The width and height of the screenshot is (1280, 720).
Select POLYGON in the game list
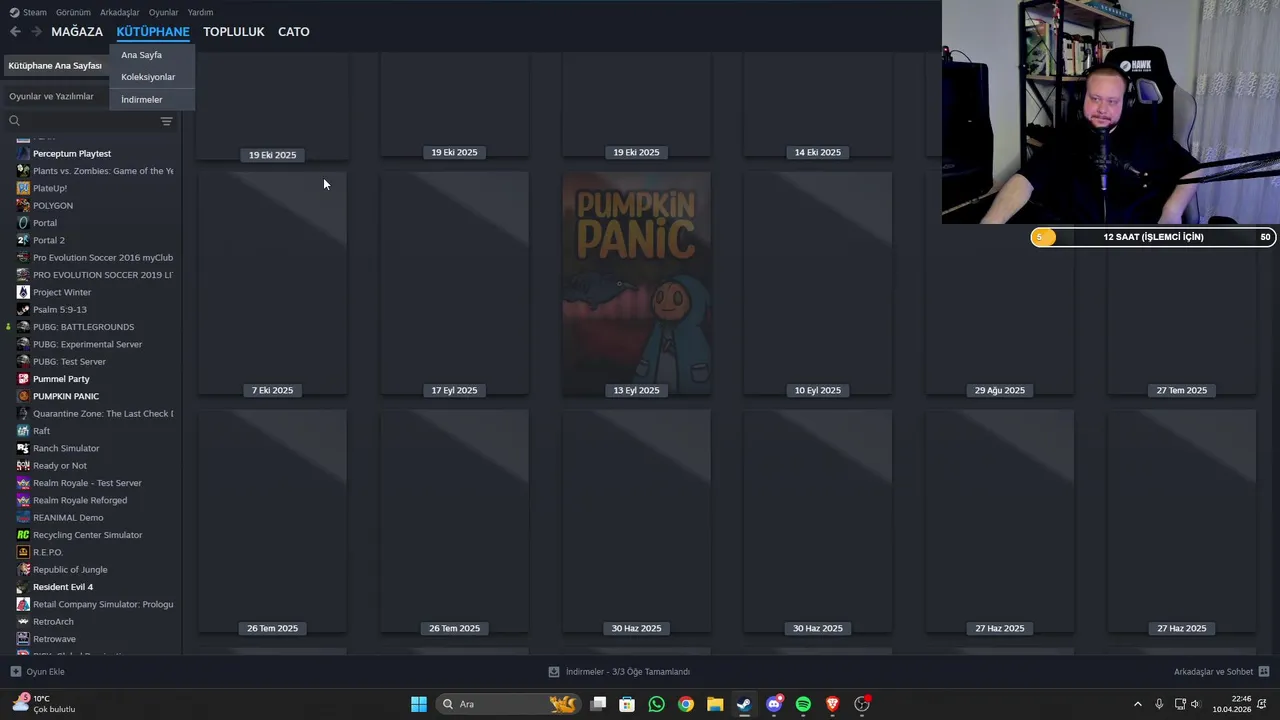pyautogui.click(x=53, y=206)
